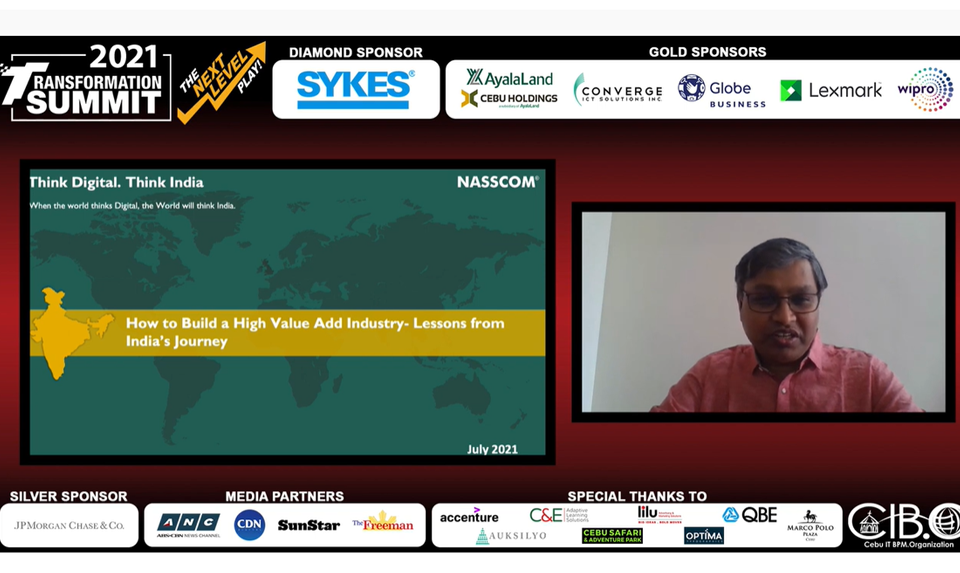Click the 'SPECIAL THANKS TO' label

coord(637,496)
